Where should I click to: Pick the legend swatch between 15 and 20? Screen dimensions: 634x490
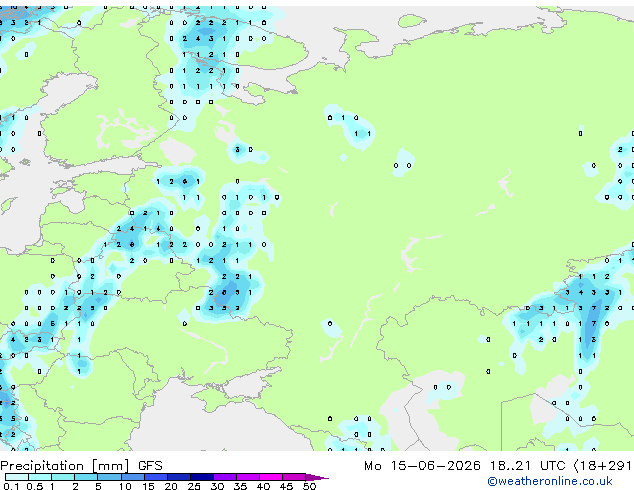[x=155, y=477]
